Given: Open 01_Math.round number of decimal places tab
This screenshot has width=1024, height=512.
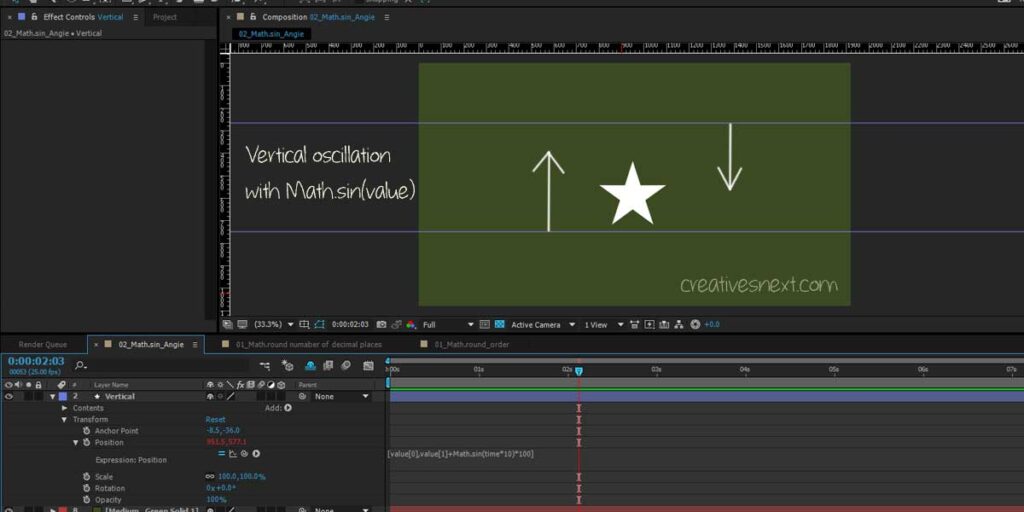Looking at the screenshot, I should pyautogui.click(x=309, y=344).
